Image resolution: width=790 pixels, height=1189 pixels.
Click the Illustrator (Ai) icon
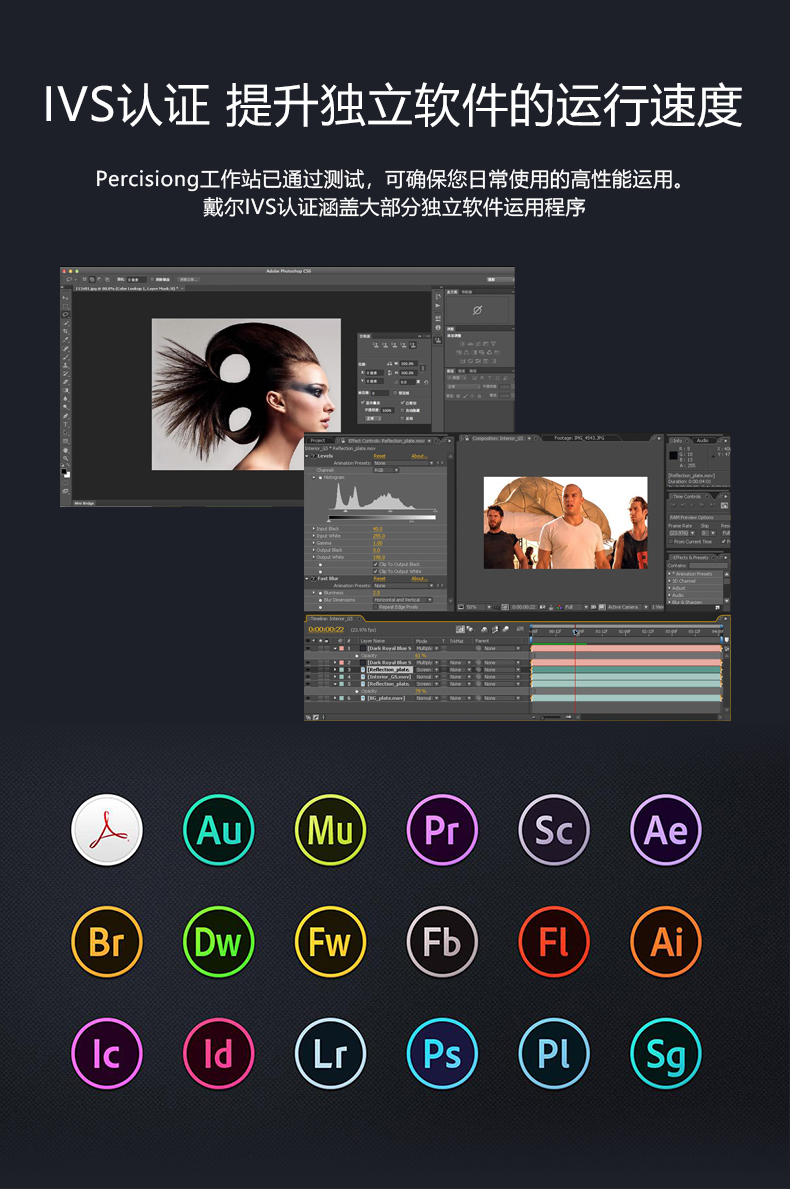click(666, 942)
